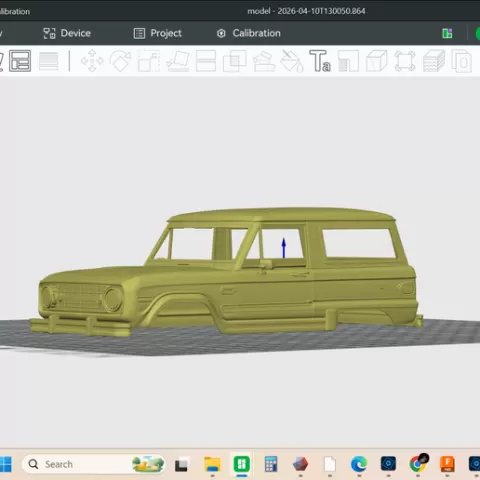Click the plain cube icon in toolbar
This screenshot has height=480, width=480.
coord(377,61)
